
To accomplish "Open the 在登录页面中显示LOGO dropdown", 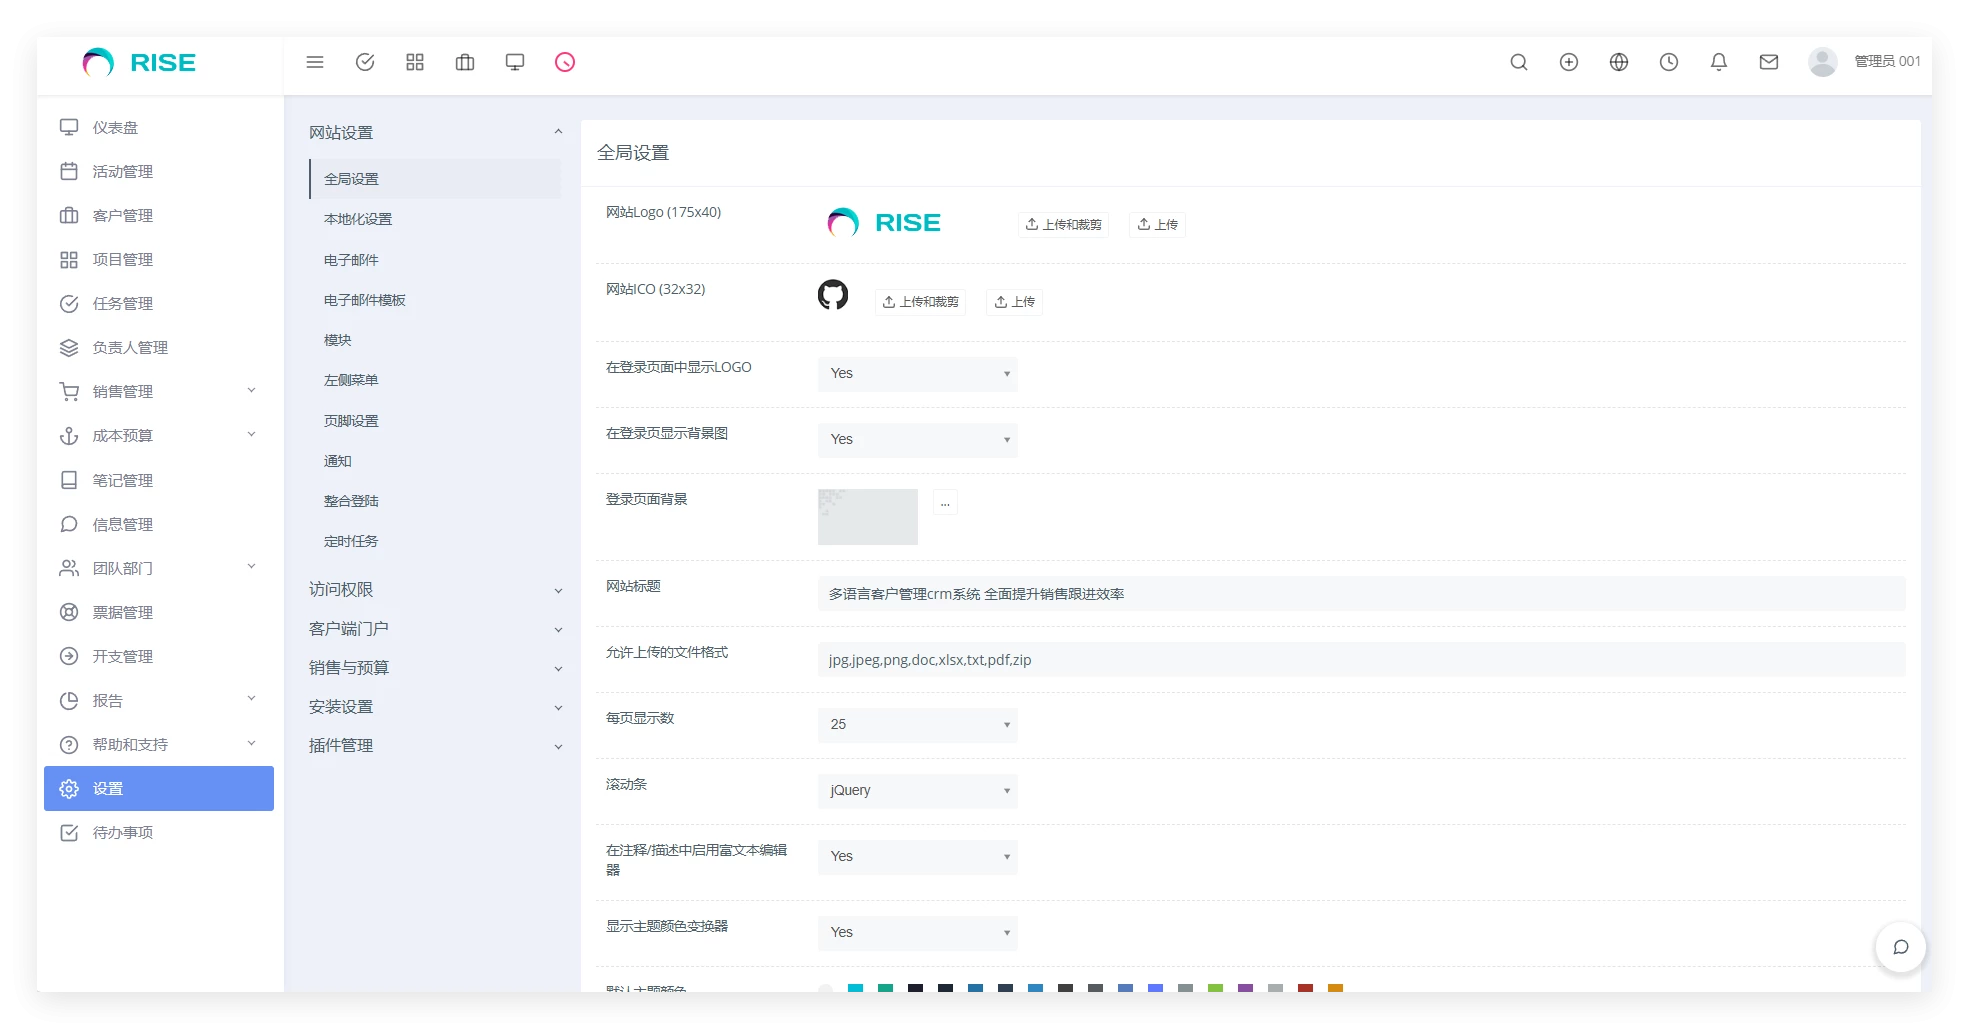I will coord(917,374).
